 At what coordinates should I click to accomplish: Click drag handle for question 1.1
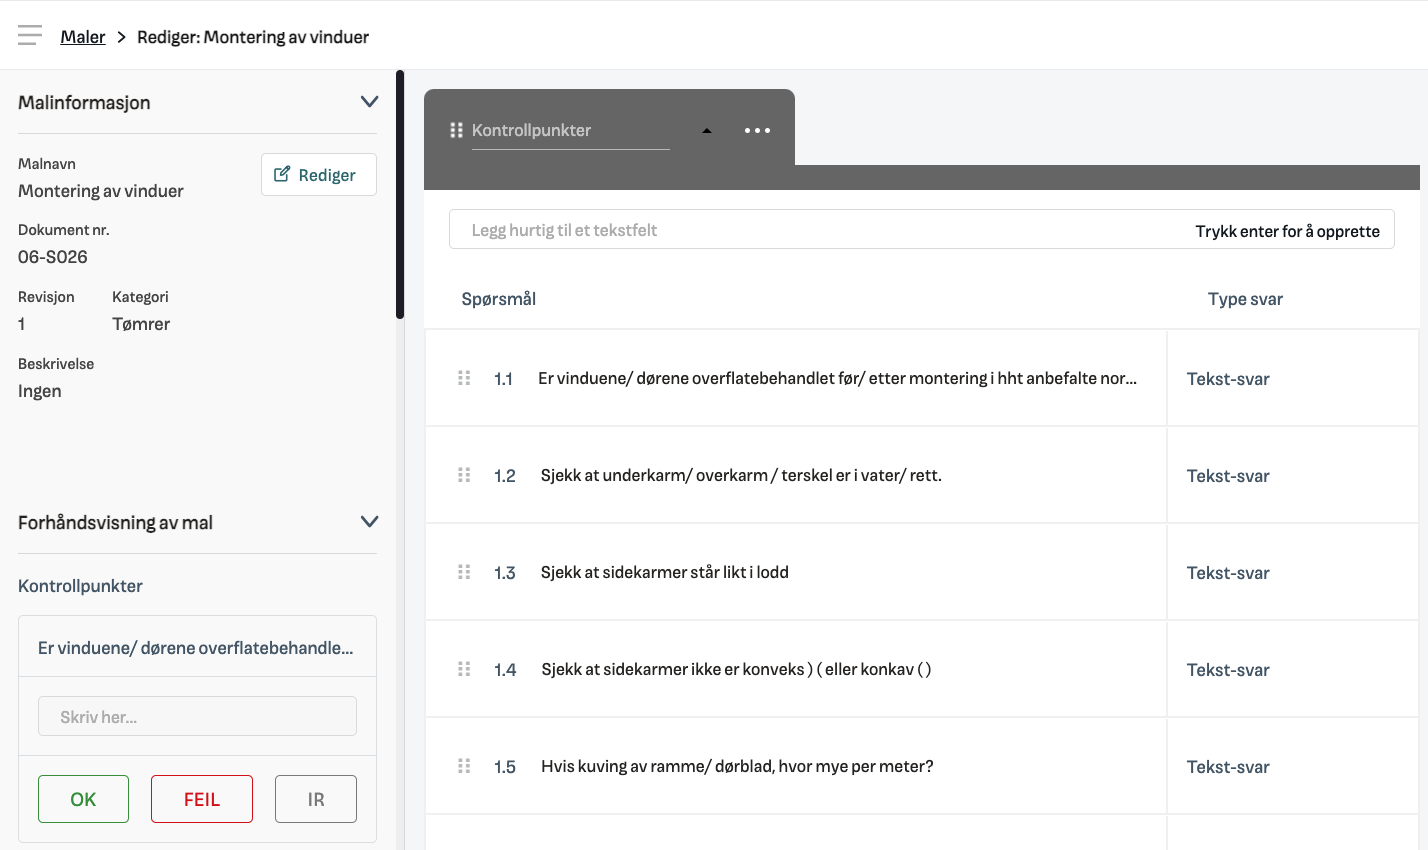point(464,378)
